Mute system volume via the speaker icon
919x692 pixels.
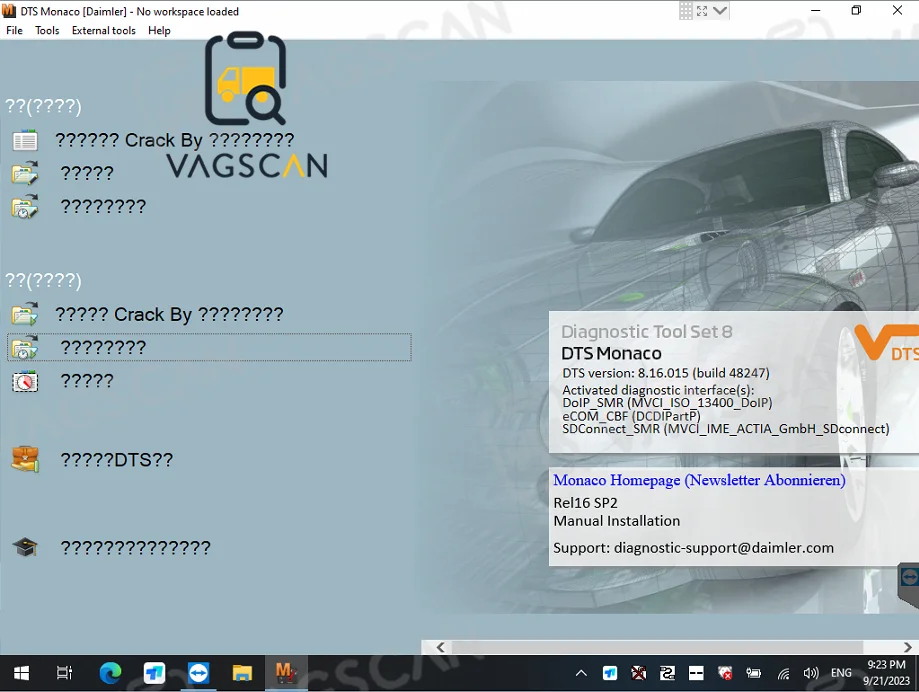811,672
